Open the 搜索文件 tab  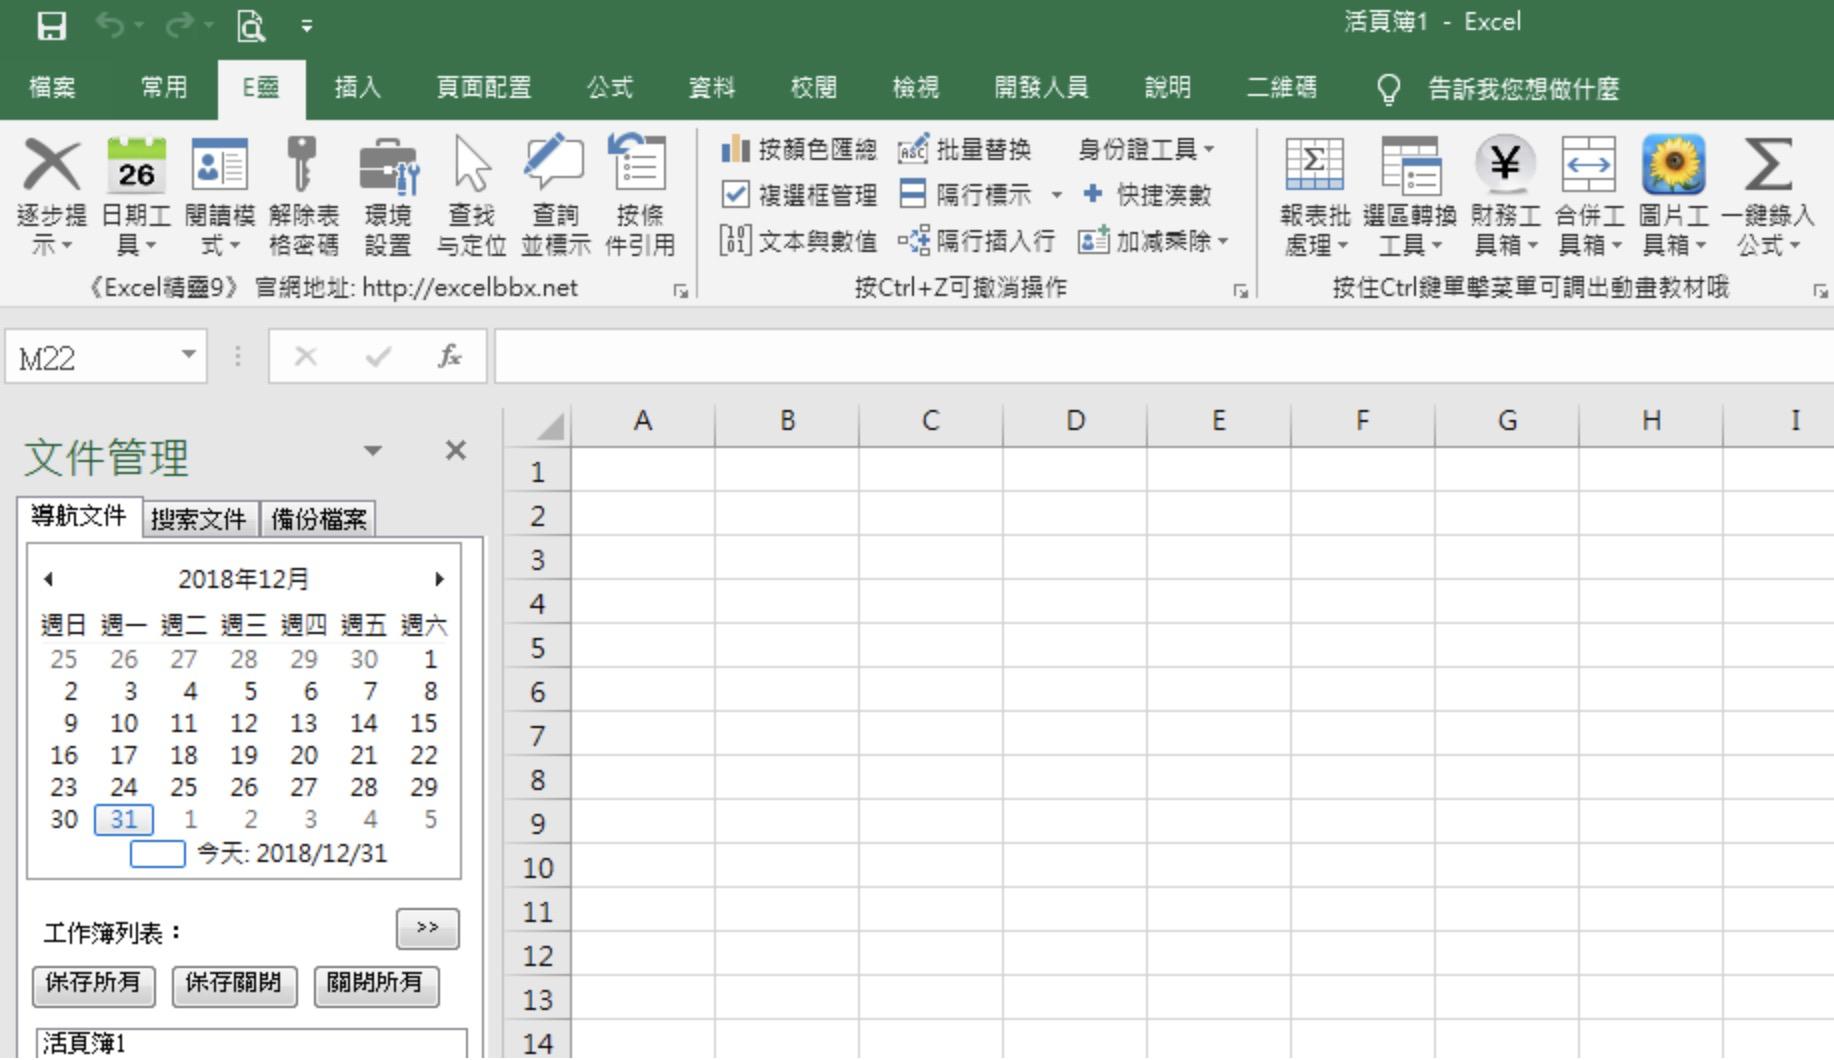click(x=199, y=519)
